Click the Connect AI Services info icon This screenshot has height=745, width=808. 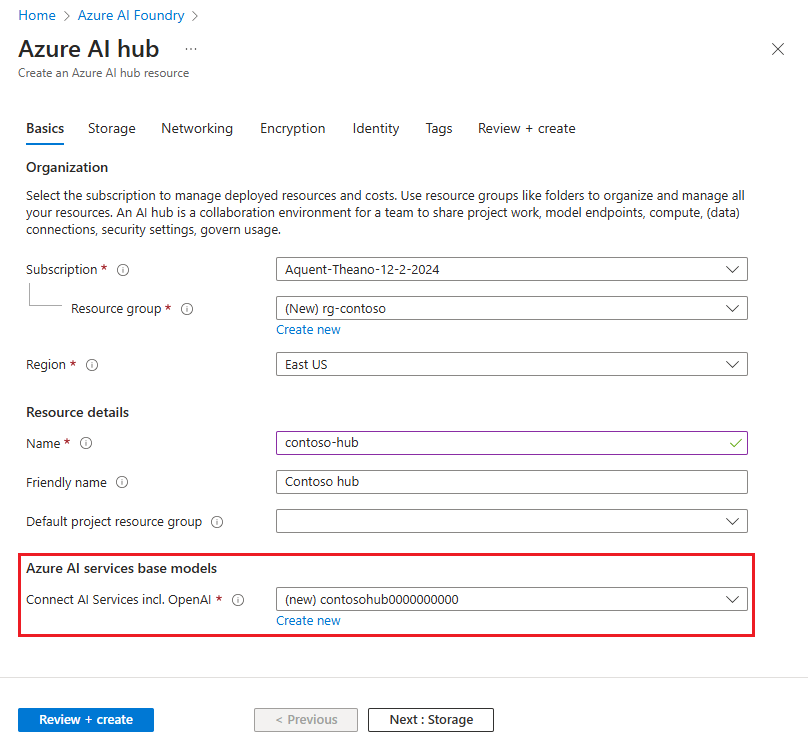pyautogui.click(x=238, y=600)
